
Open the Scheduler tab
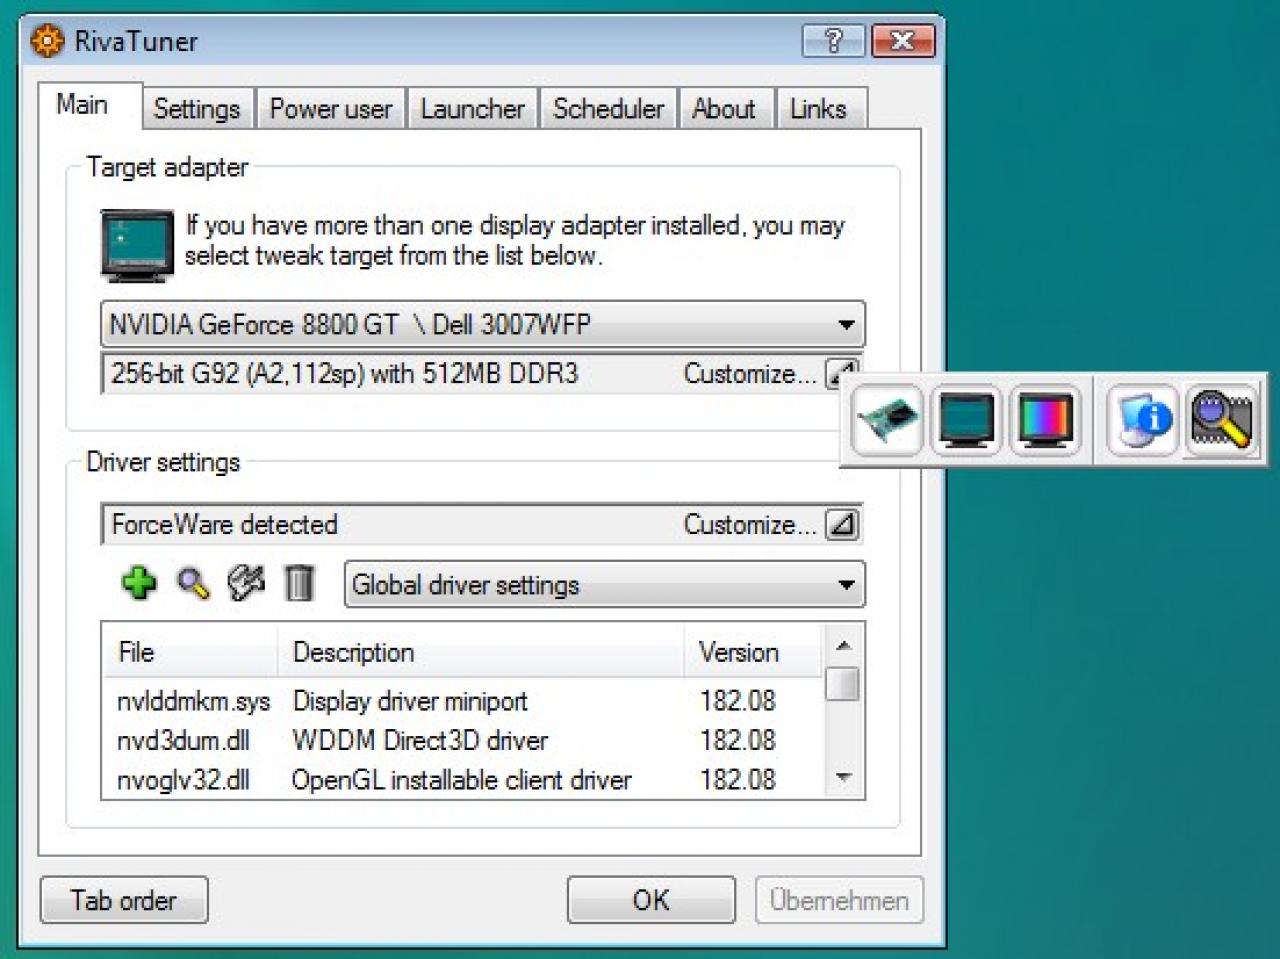608,109
